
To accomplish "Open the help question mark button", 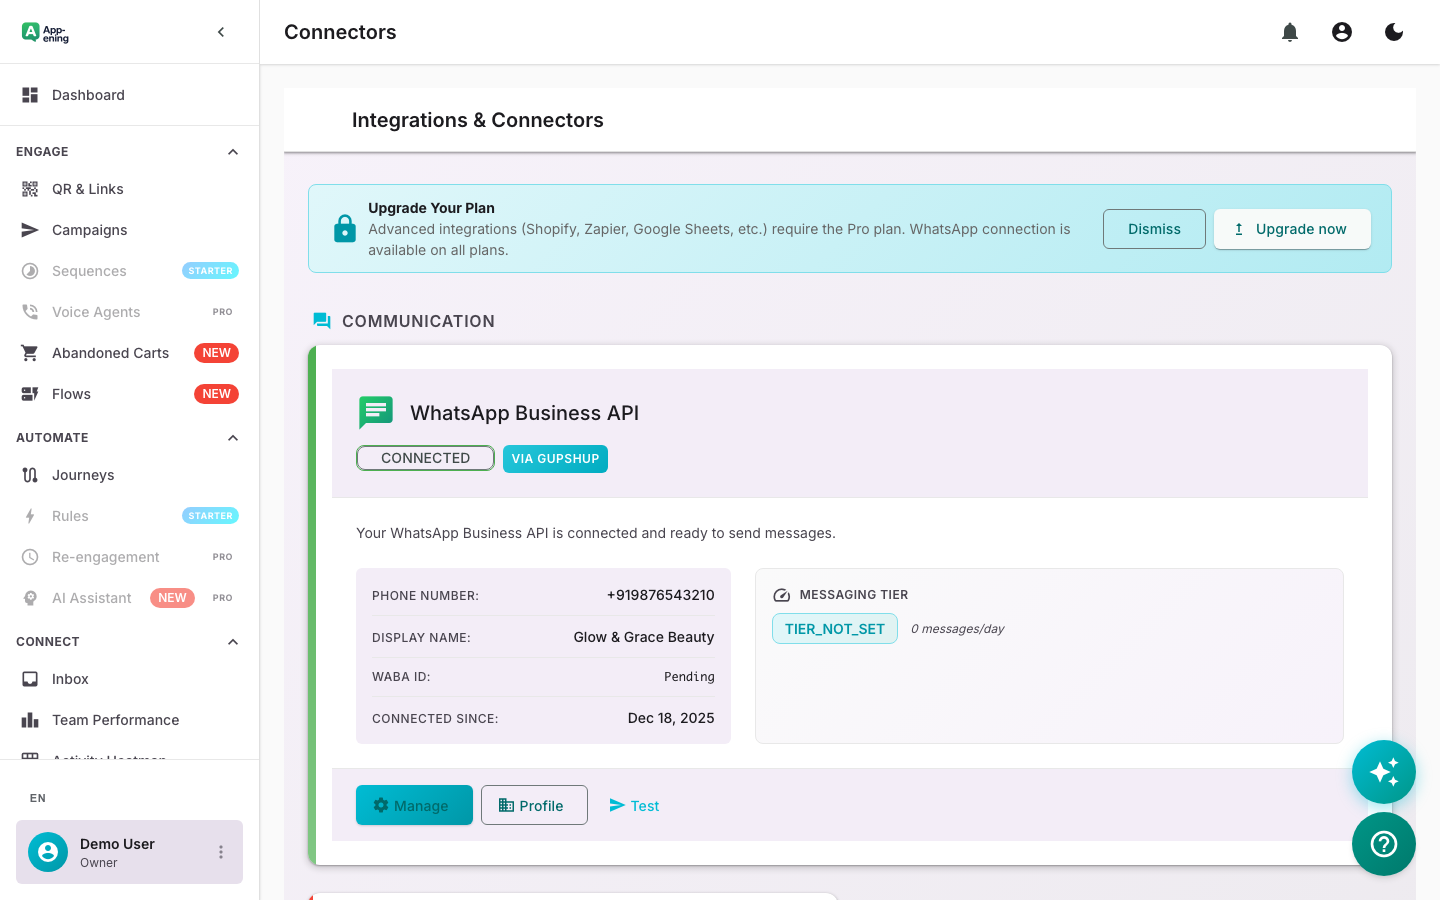I will pos(1383,844).
